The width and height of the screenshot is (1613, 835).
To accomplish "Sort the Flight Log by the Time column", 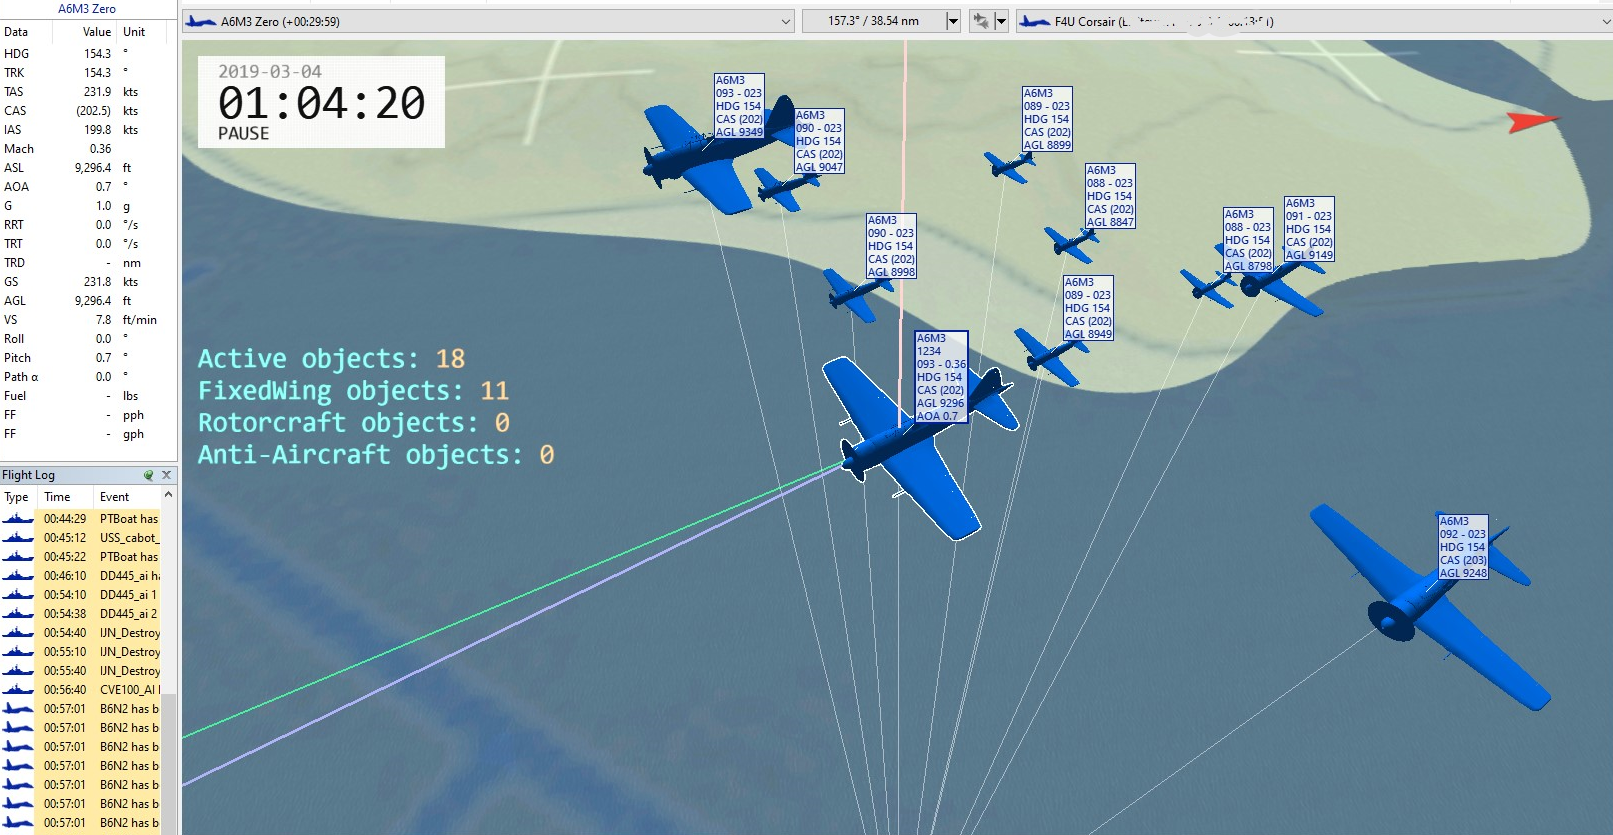I will click(x=57, y=497).
